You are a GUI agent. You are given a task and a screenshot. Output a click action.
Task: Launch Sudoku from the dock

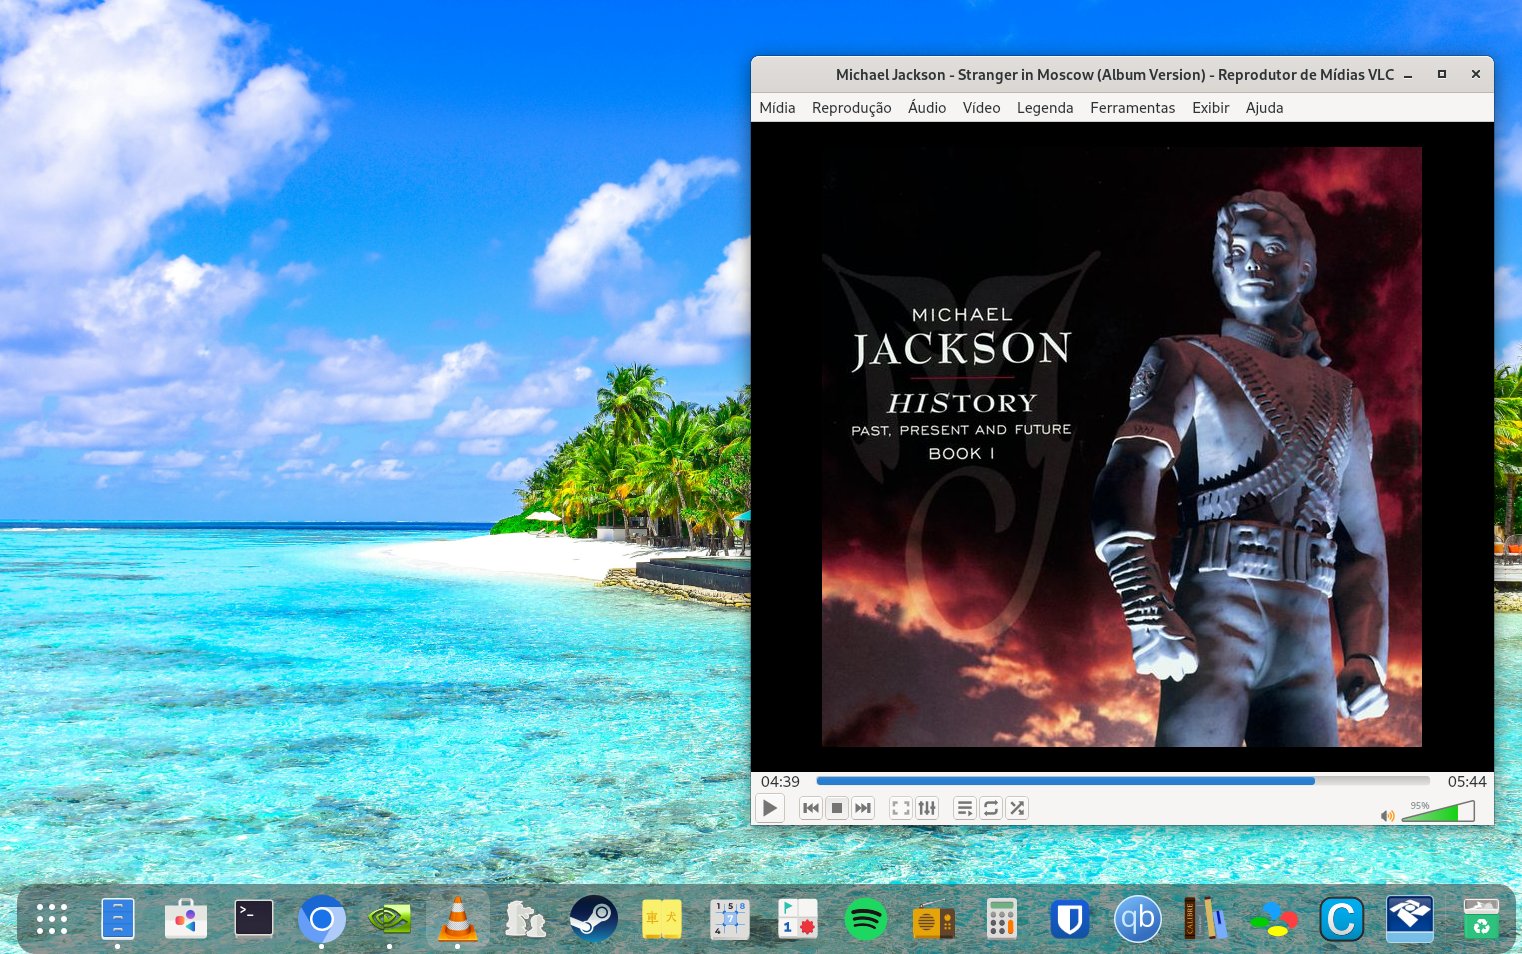pos(730,919)
